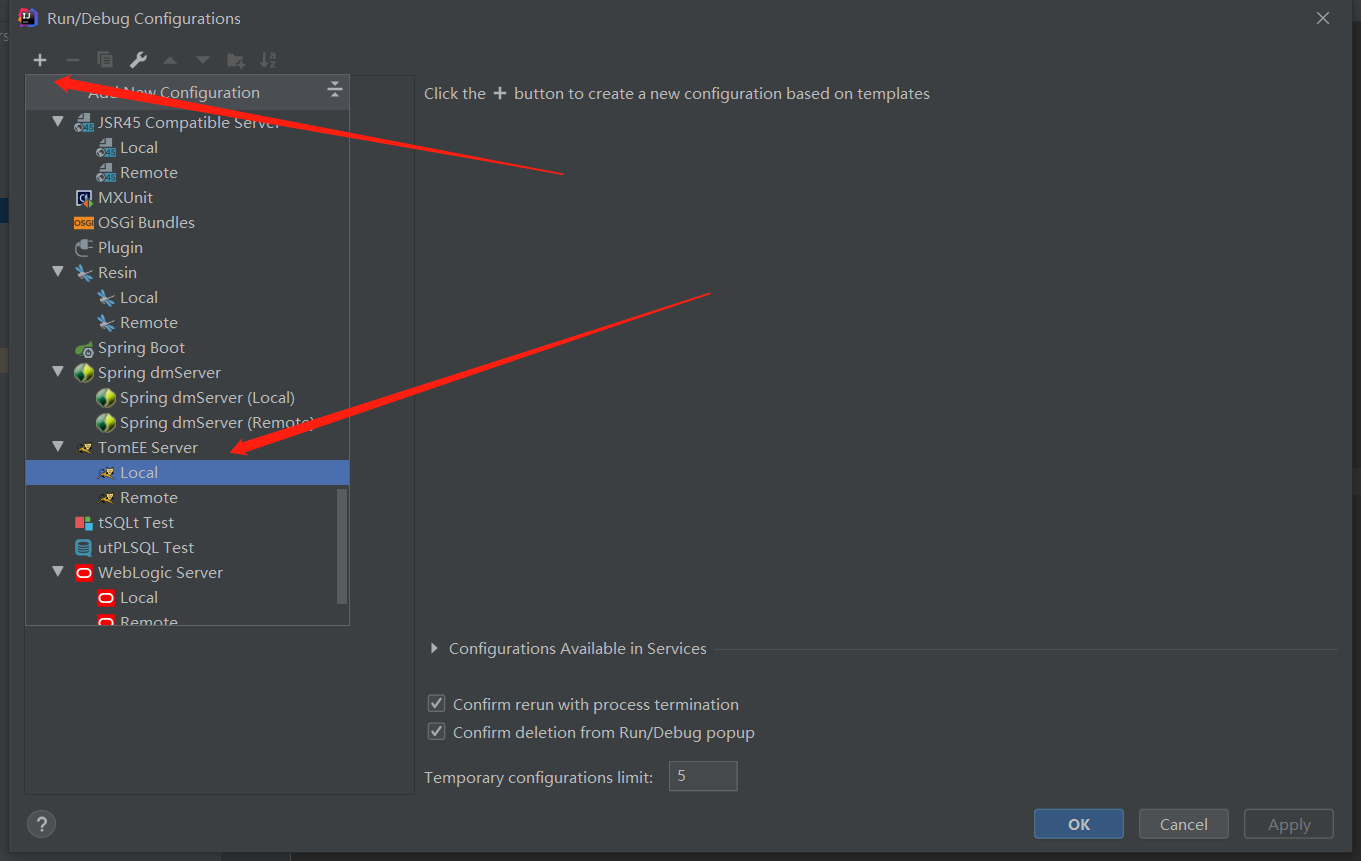The height and width of the screenshot is (861, 1361).
Task: Click the icon beside Spring dmServer (Local)
Action: pyautogui.click(x=106, y=398)
